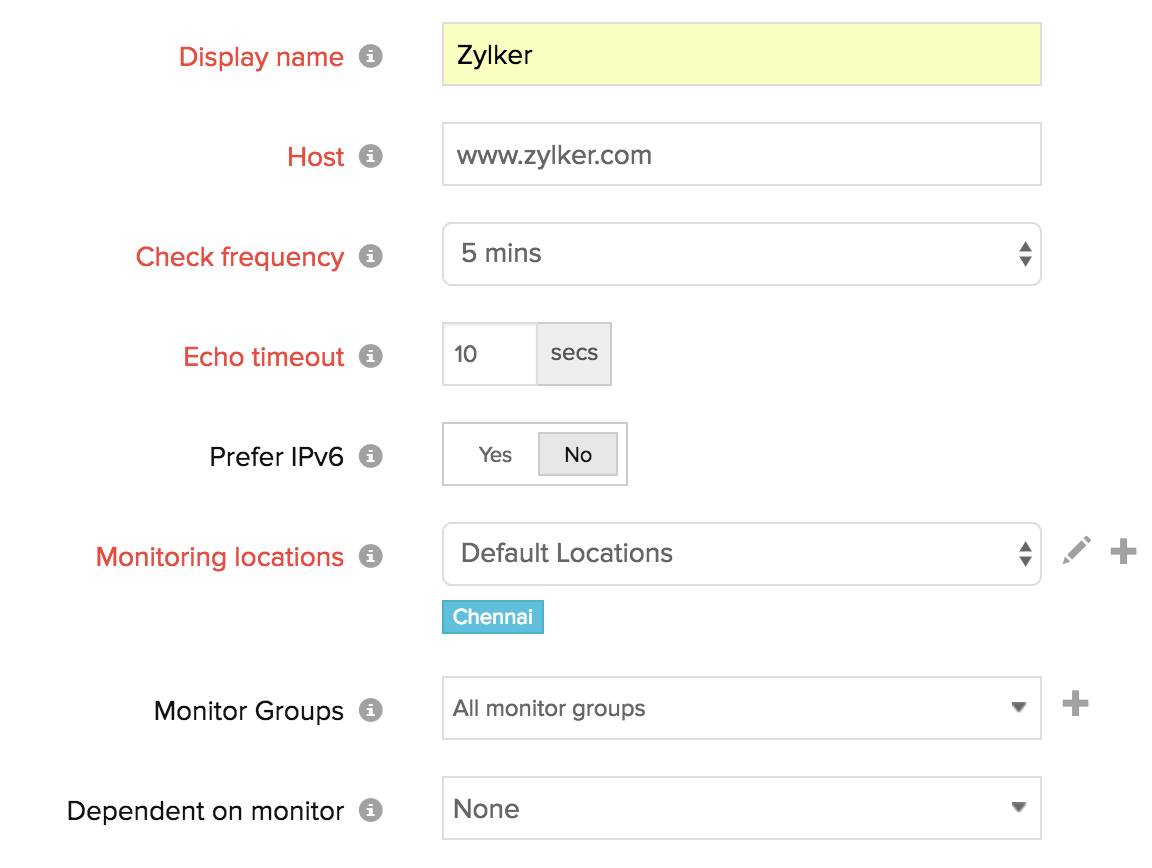Image resolution: width=1152 pixels, height=868 pixels.
Task: Click the Echo timeout seconds field
Action: click(x=489, y=354)
